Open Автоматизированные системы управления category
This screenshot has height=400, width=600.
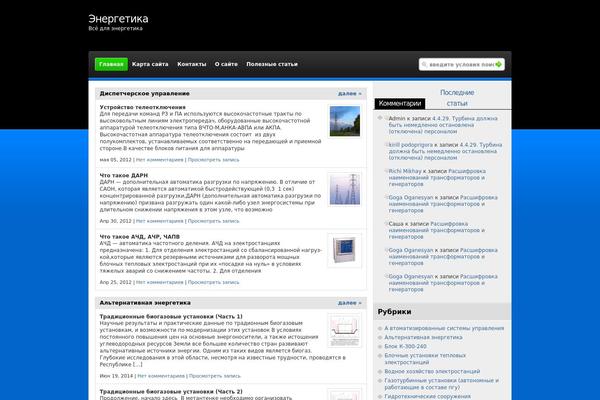444,328
